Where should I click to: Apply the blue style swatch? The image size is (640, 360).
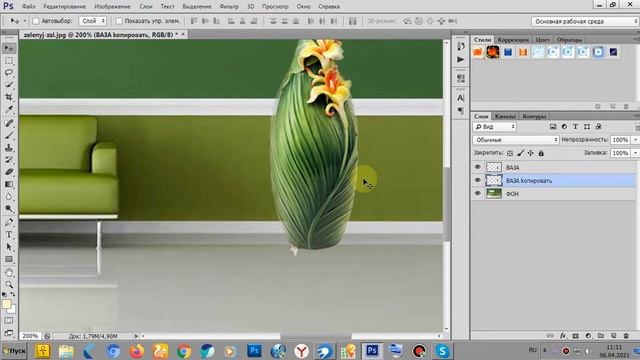[508, 52]
